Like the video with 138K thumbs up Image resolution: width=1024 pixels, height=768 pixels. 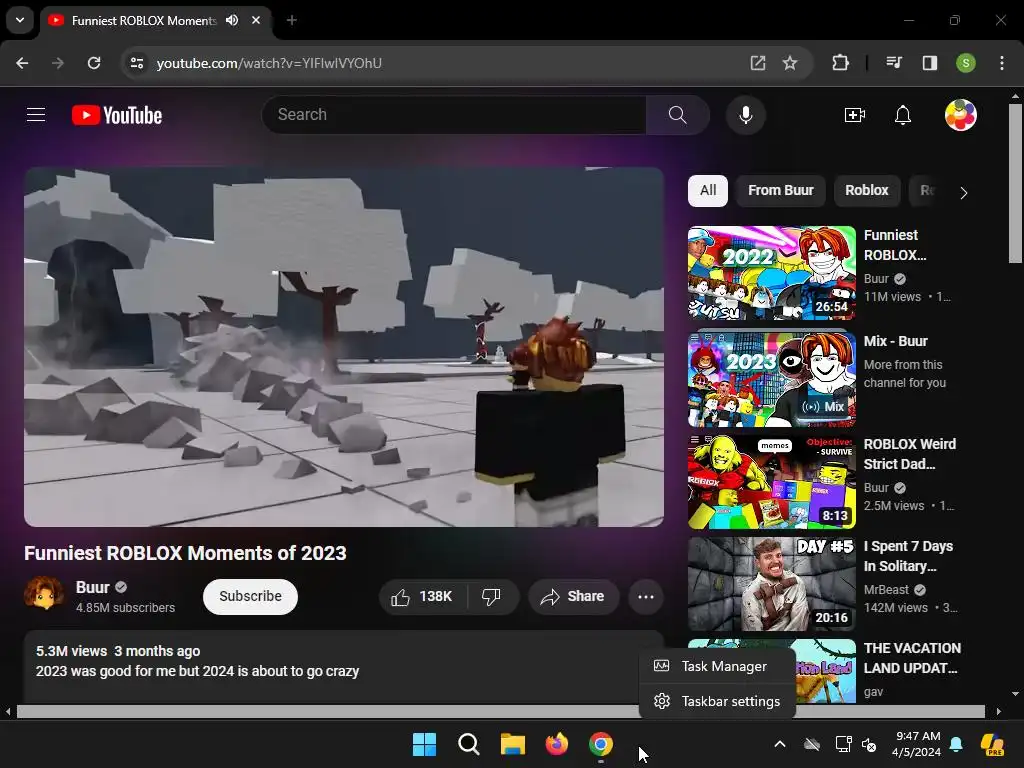tap(422, 596)
